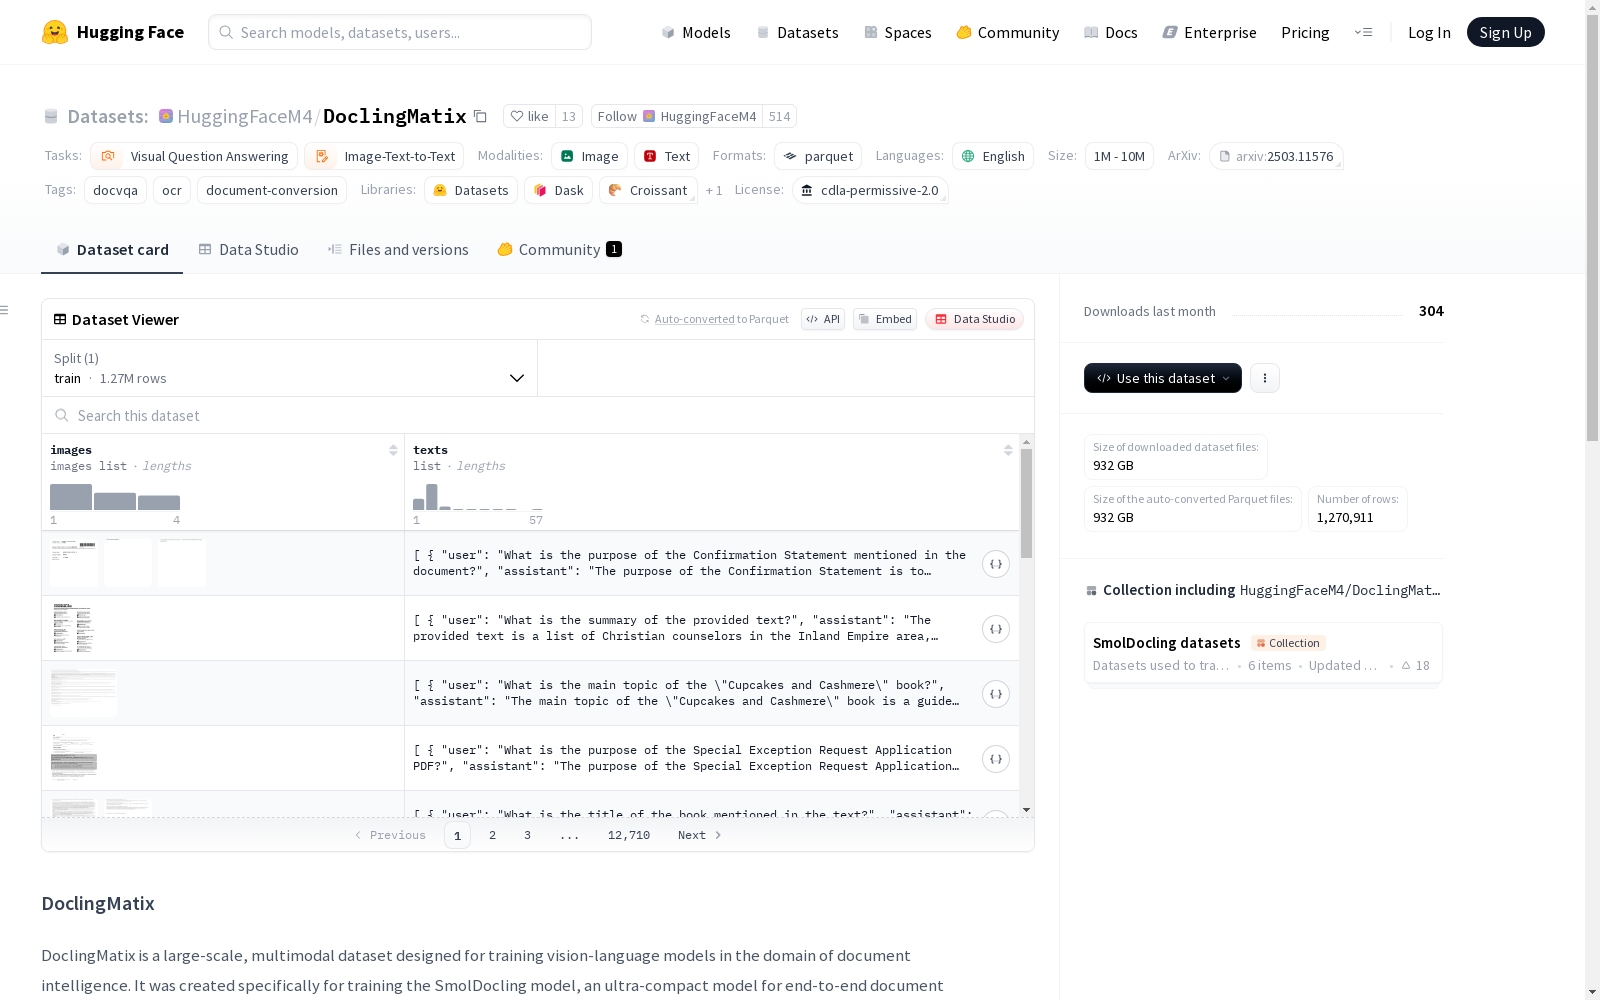Switch to the Files and versions tab
This screenshot has height=1000, width=1600.
click(x=398, y=250)
